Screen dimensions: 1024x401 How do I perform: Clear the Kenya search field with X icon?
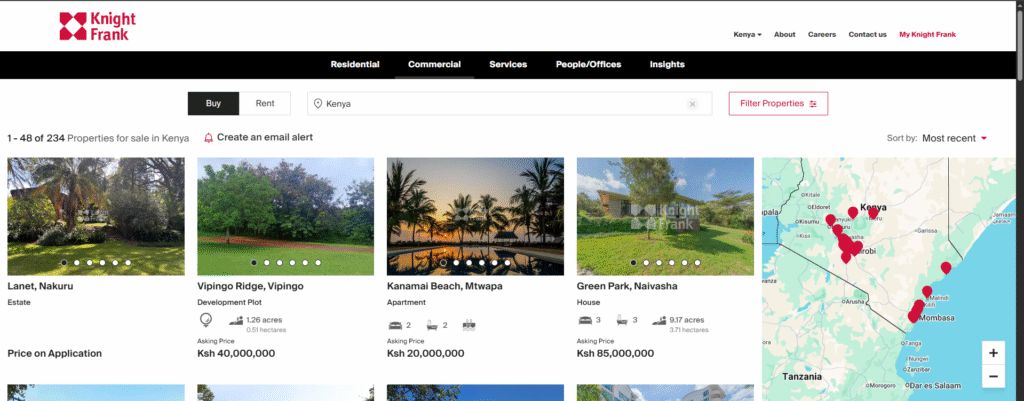692,104
